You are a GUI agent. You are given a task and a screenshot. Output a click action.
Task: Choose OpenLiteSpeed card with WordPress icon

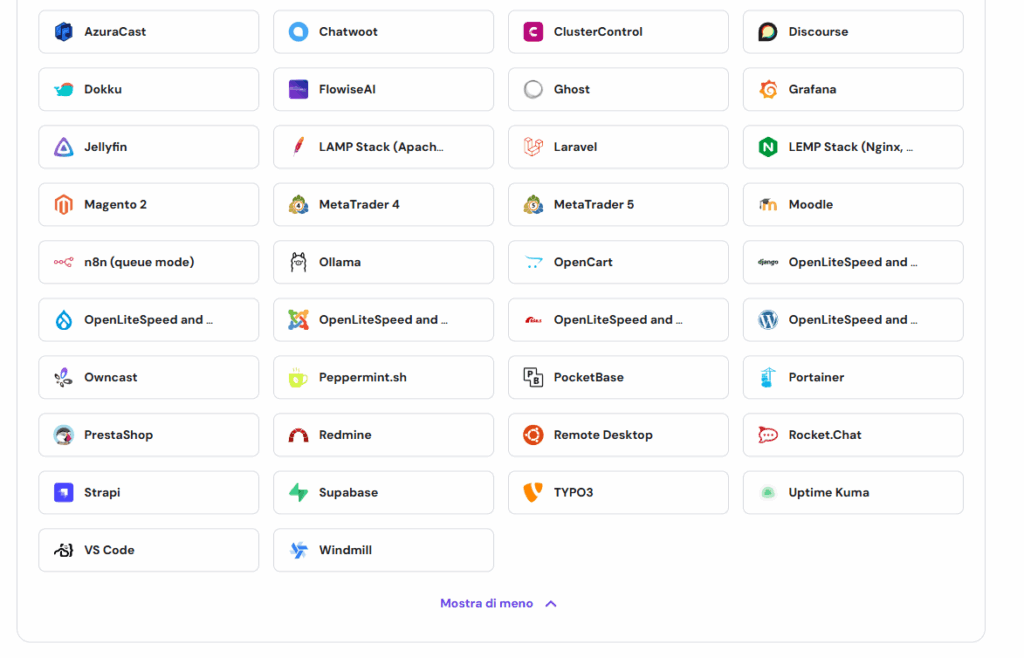coord(853,320)
